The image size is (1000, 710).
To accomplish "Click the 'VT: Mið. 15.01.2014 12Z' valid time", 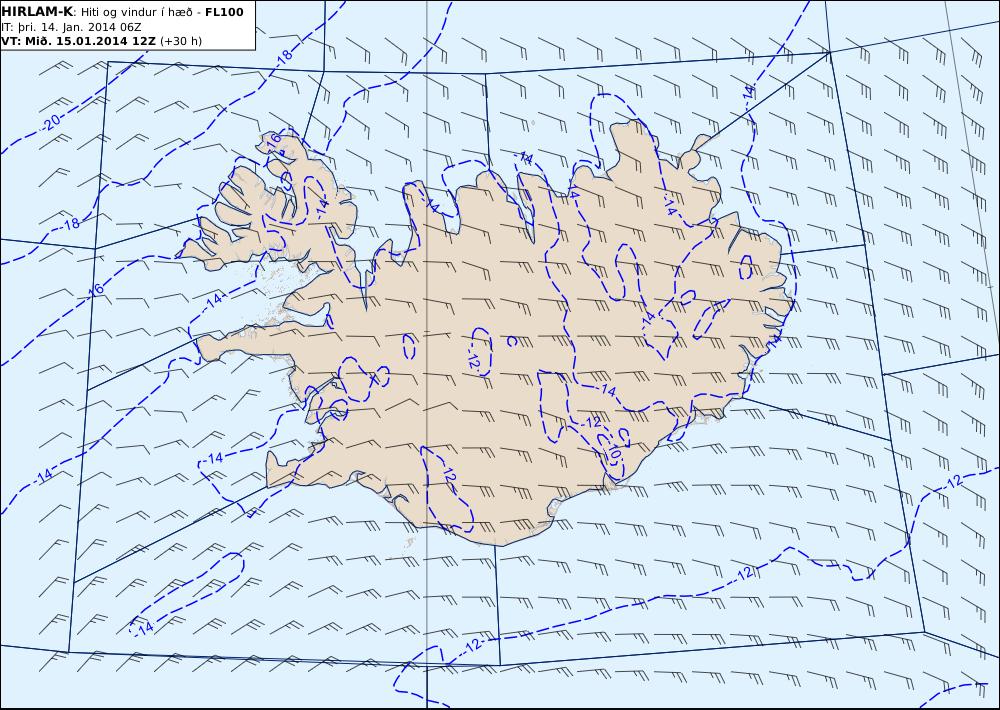I will (x=78, y=41).
